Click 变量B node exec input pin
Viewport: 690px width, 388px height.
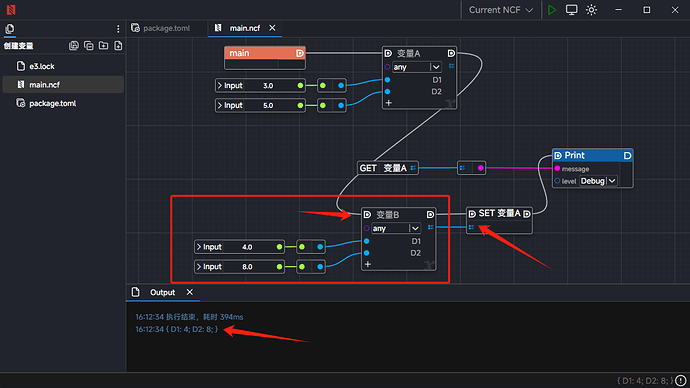(367, 215)
